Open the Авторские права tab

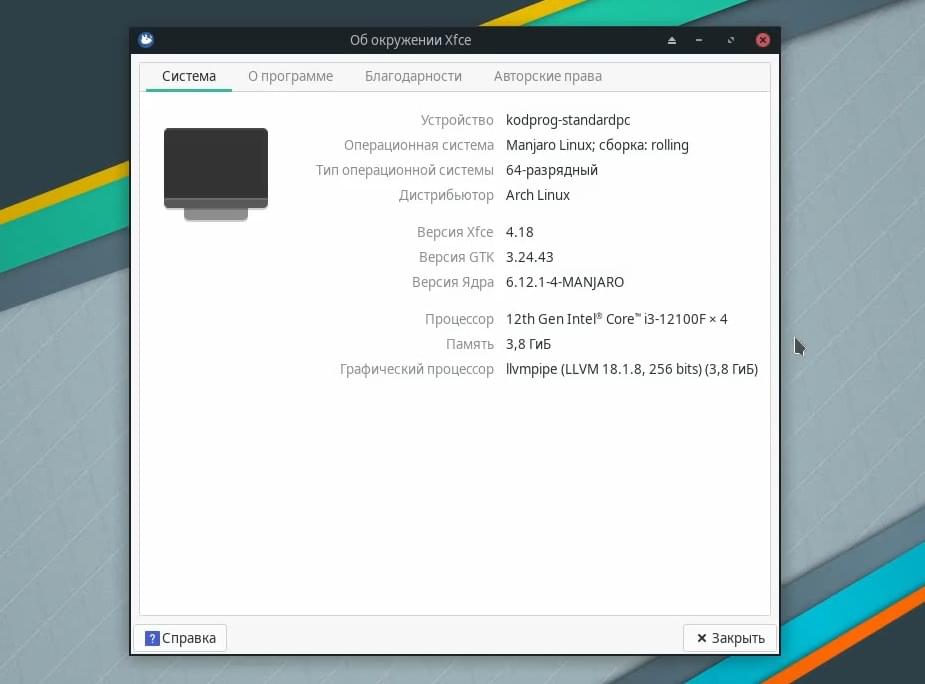coord(547,77)
